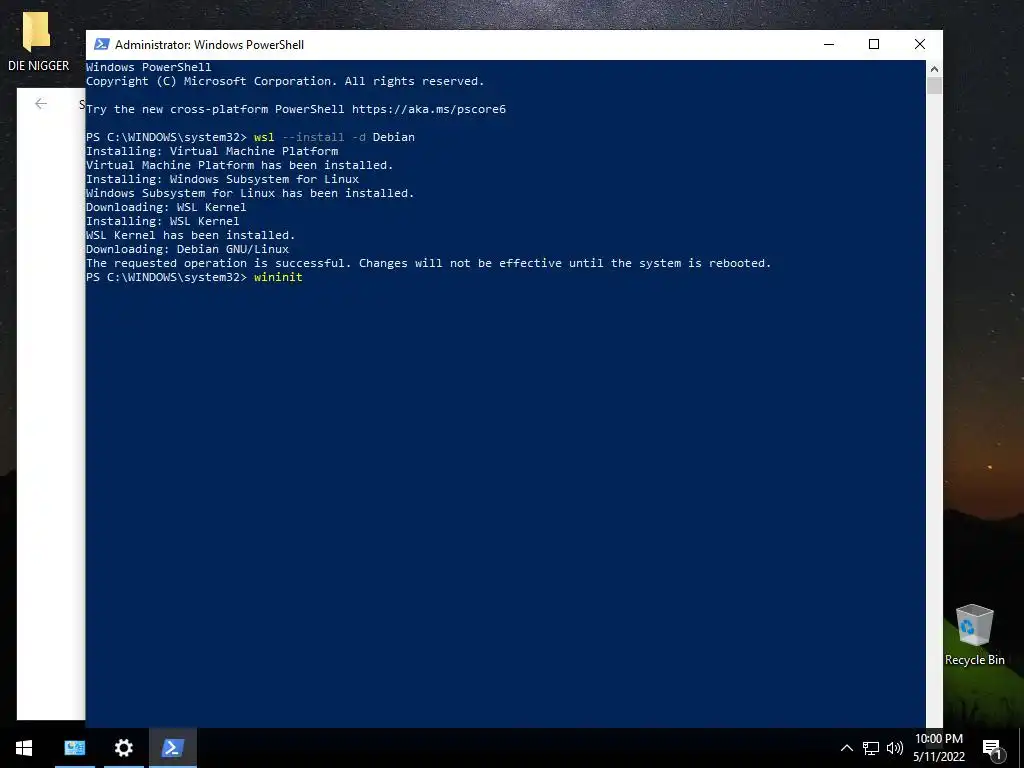This screenshot has height=768, width=1024.
Task: Click 'Windows Subsystem for Linux has been installed.' line
Action: coord(250,193)
